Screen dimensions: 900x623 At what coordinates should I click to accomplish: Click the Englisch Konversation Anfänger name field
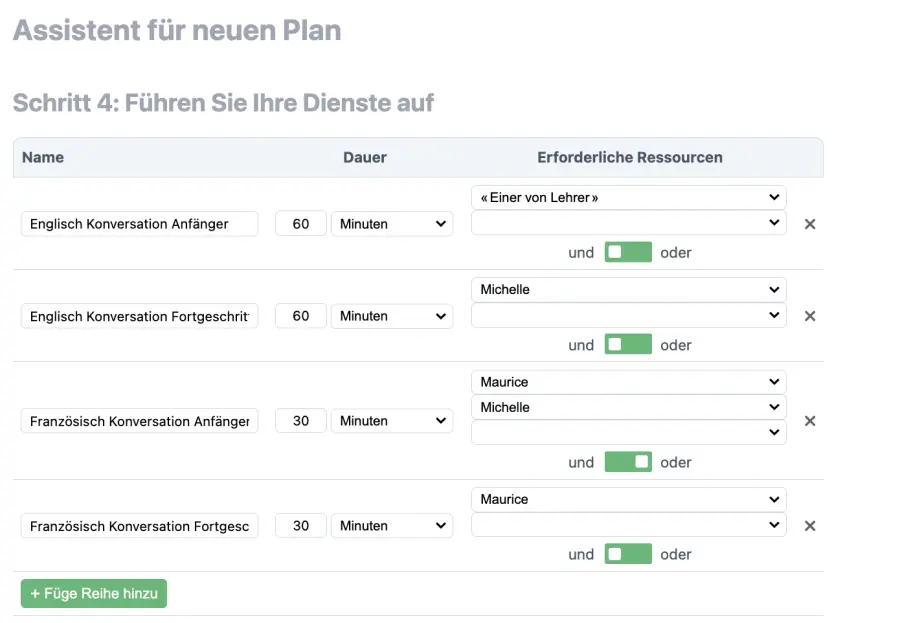139,224
